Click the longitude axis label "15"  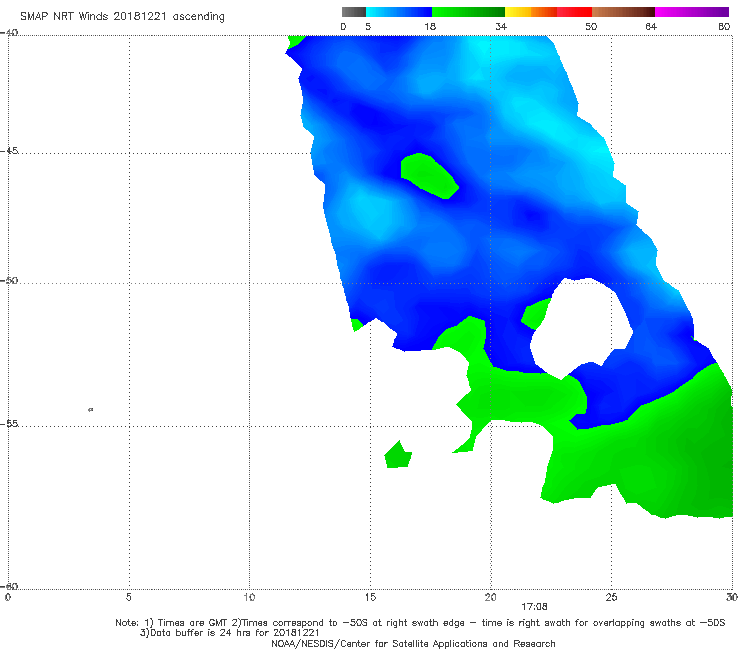click(370, 597)
